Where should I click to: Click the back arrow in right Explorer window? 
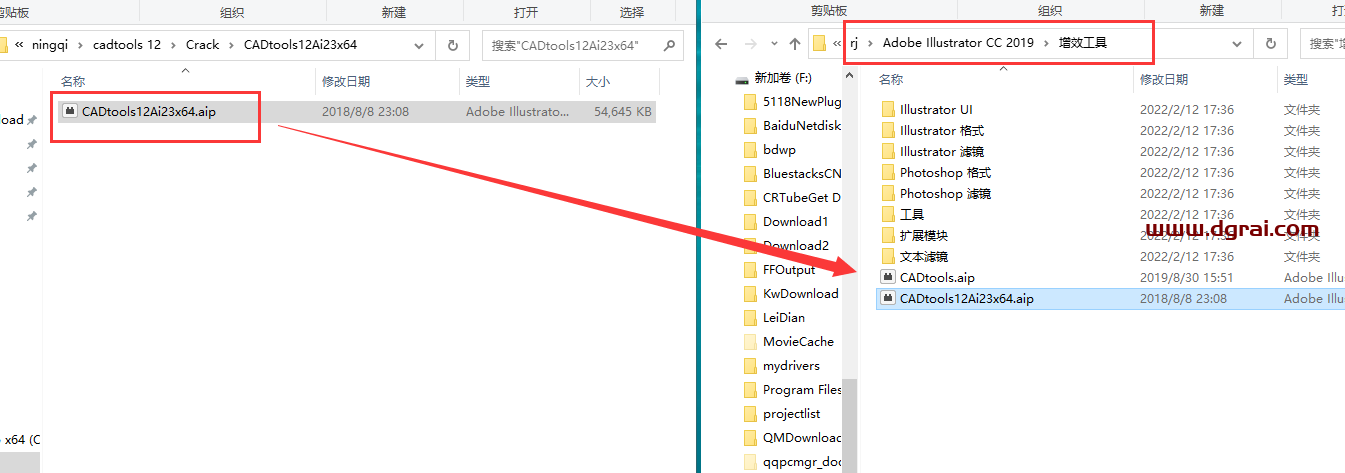click(721, 44)
